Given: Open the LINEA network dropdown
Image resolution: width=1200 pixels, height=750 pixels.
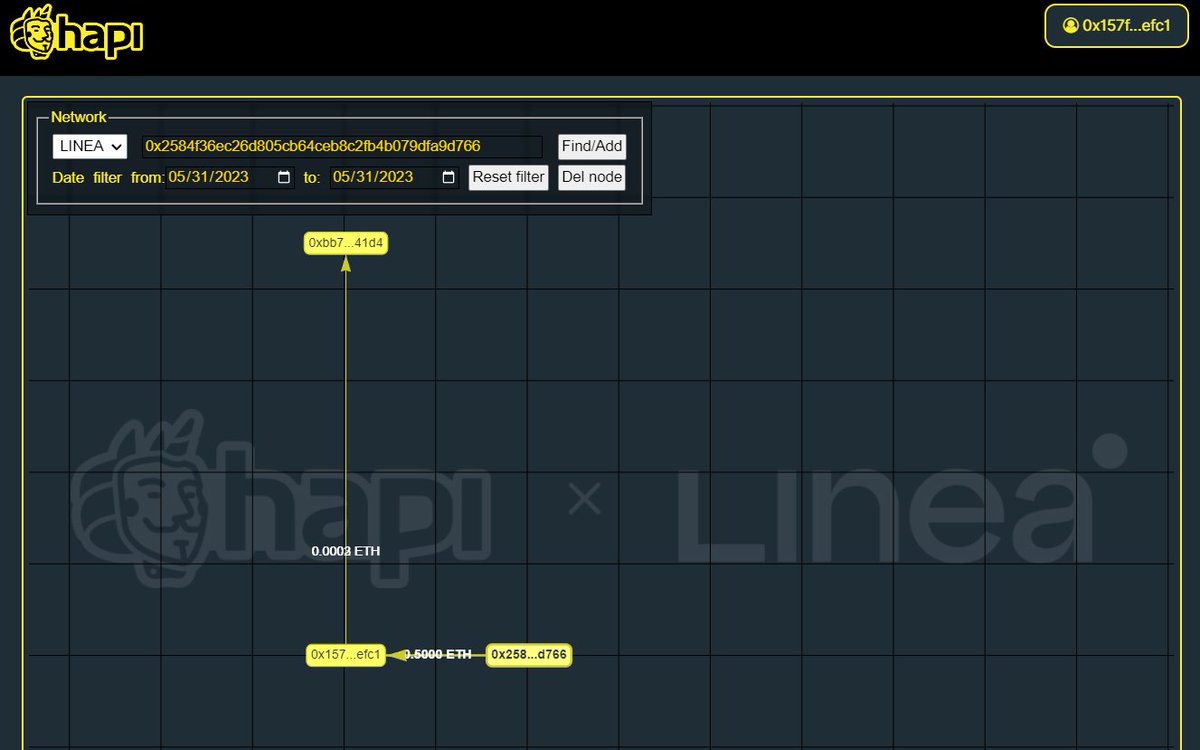Looking at the screenshot, I should coord(90,146).
